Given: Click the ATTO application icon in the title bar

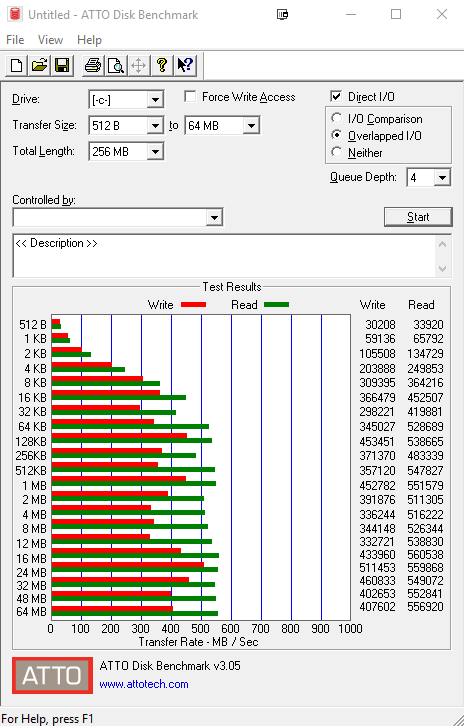Looking at the screenshot, I should click(15, 14).
